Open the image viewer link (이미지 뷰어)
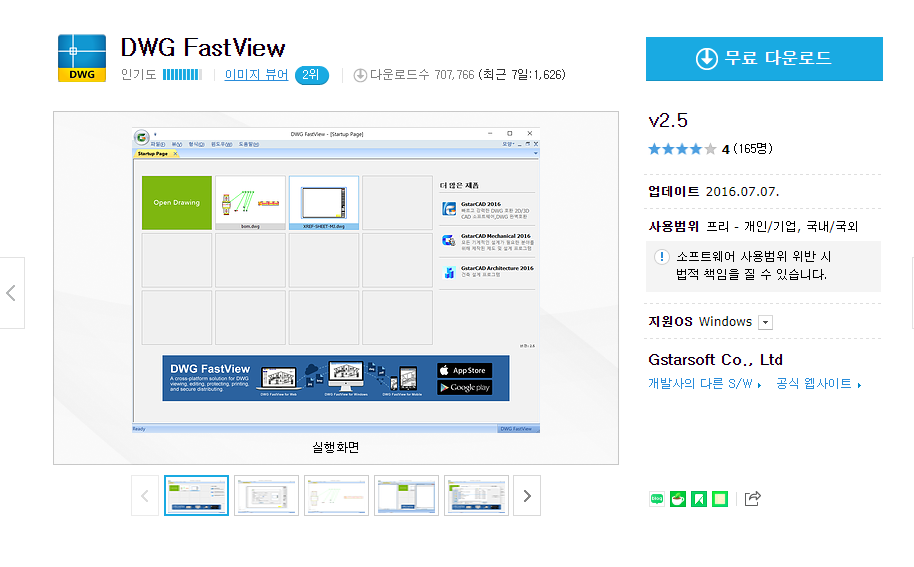Screen dimensions: 914x567 (x=256, y=75)
